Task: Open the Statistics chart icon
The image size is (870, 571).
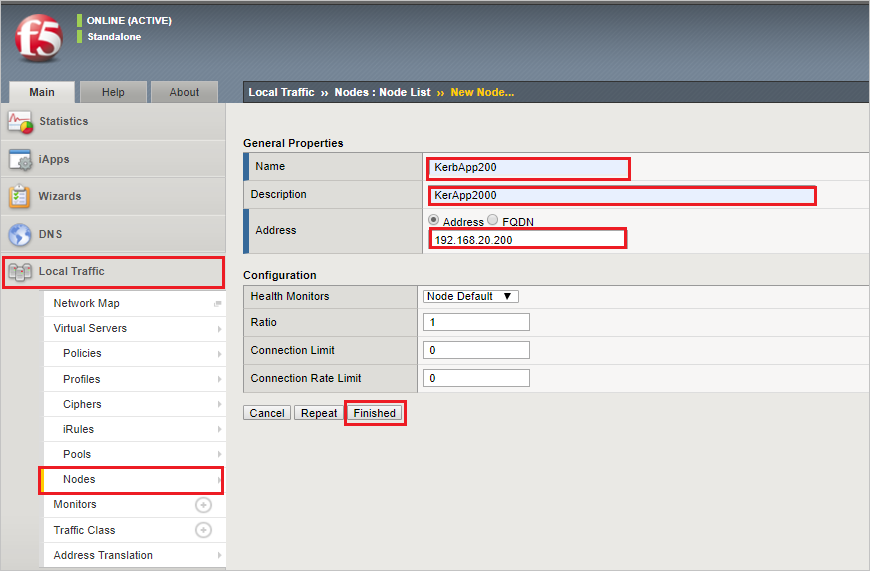Action: [x=20, y=122]
